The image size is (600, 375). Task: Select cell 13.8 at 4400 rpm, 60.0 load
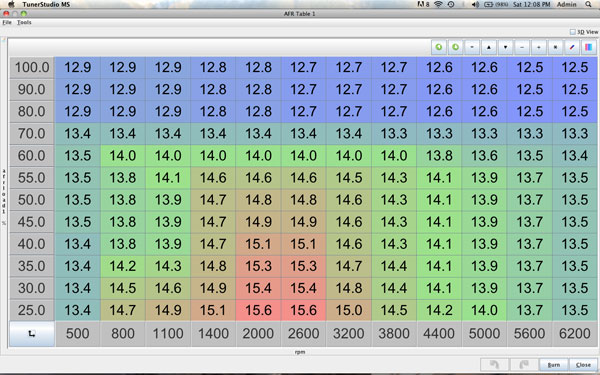[x=439, y=156]
